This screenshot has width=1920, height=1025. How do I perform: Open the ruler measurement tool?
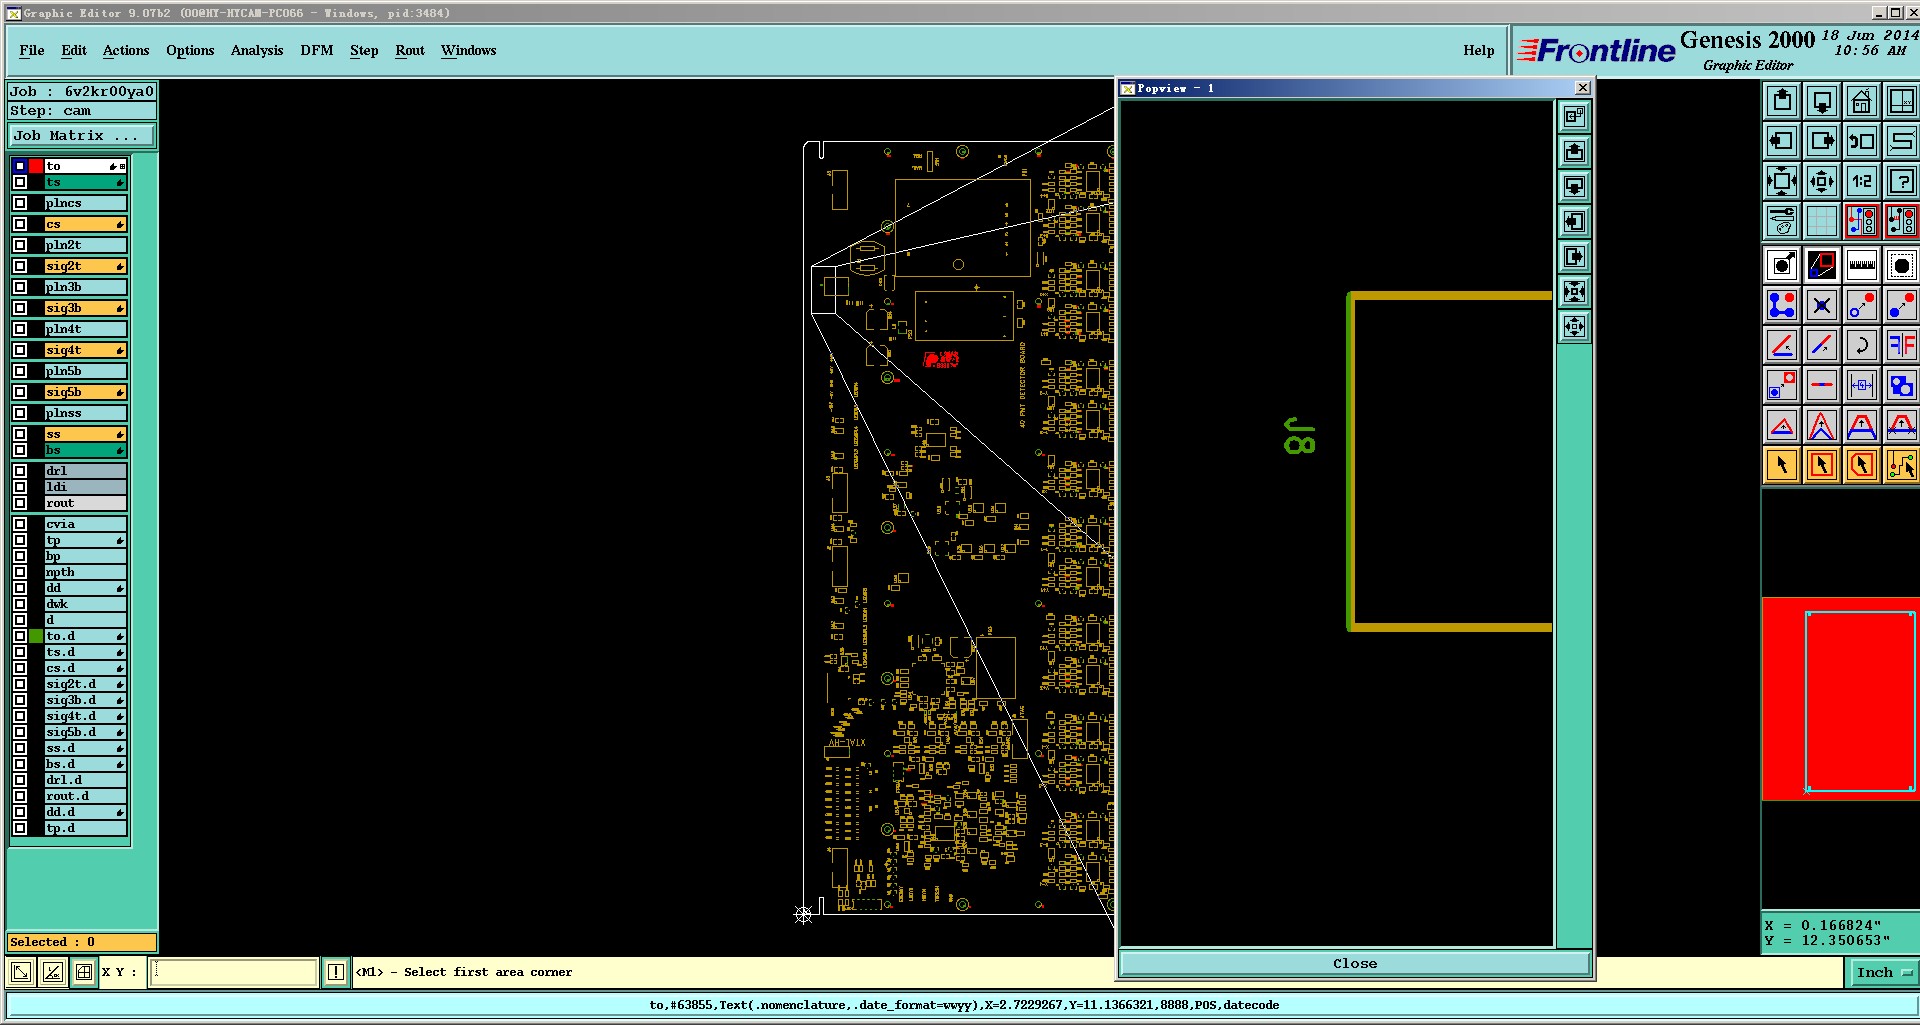point(1861,265)
